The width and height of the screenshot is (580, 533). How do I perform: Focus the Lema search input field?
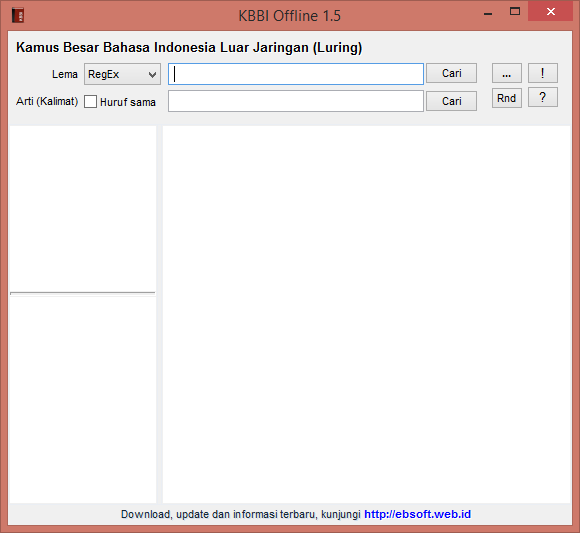[296, 74]
